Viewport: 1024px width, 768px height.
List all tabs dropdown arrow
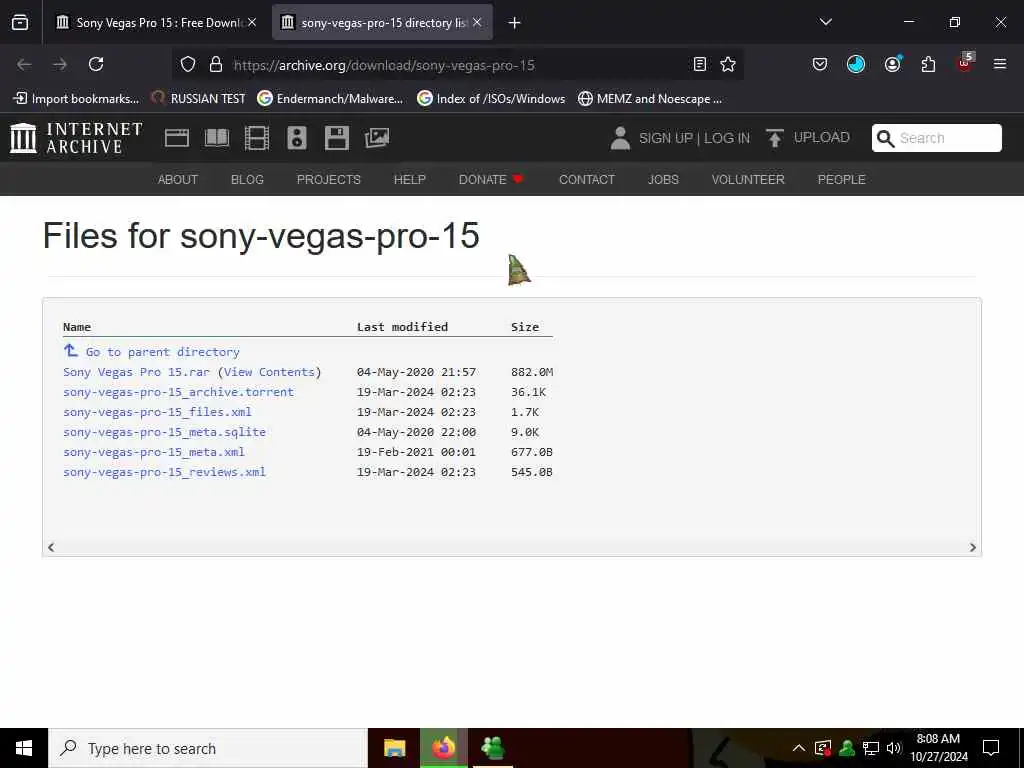(825, 22)
